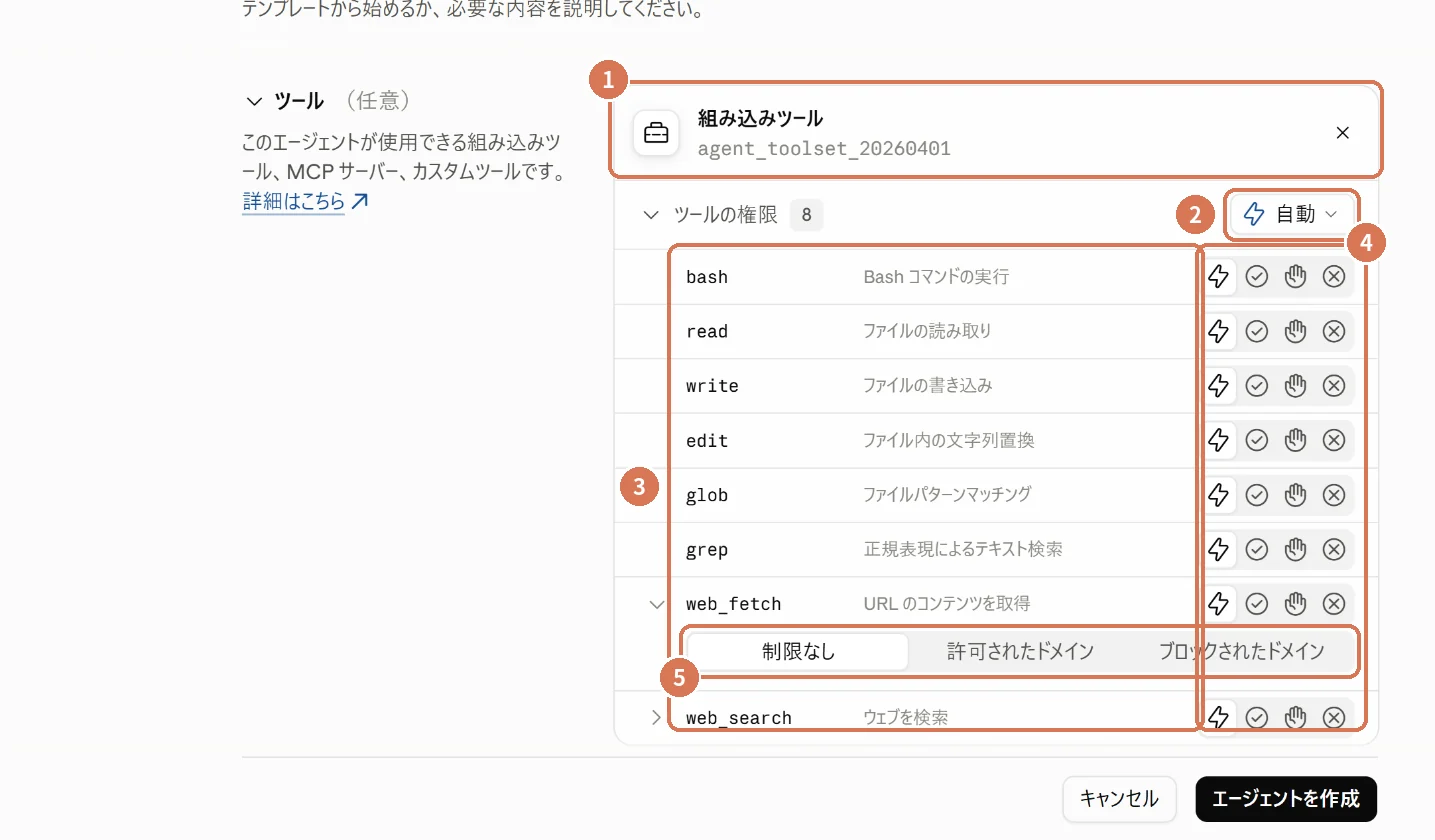Switch to 許可されたドメイン tab
The height and width of the screenshot is (840, 1435).
point(1020,652)
